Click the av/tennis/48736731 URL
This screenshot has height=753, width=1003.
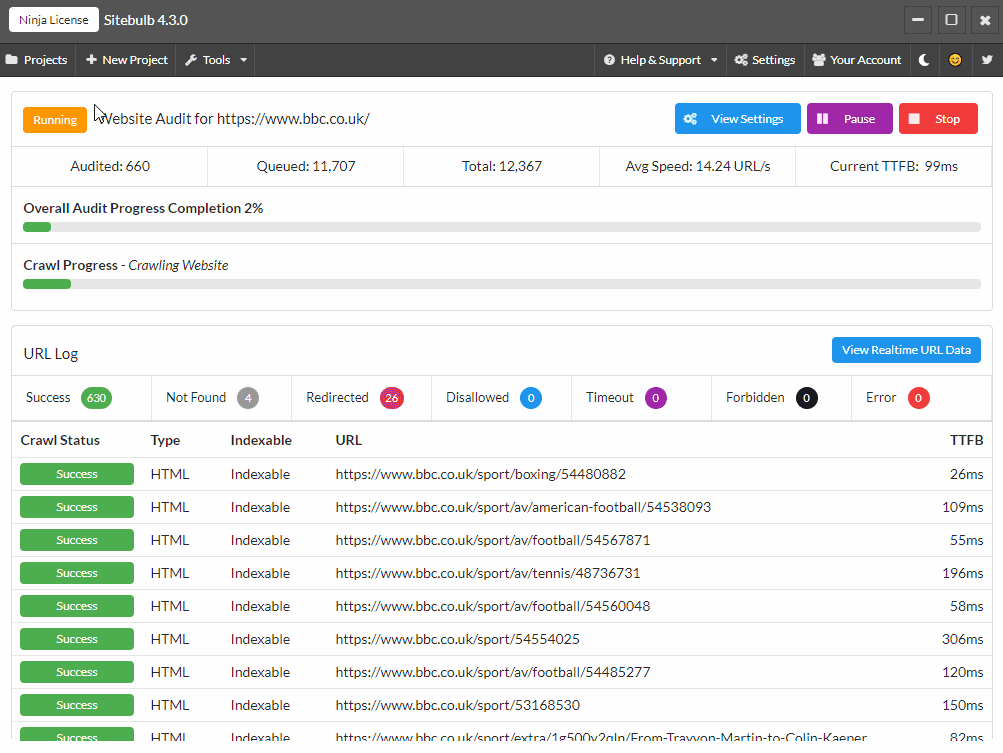click(487, 573)
